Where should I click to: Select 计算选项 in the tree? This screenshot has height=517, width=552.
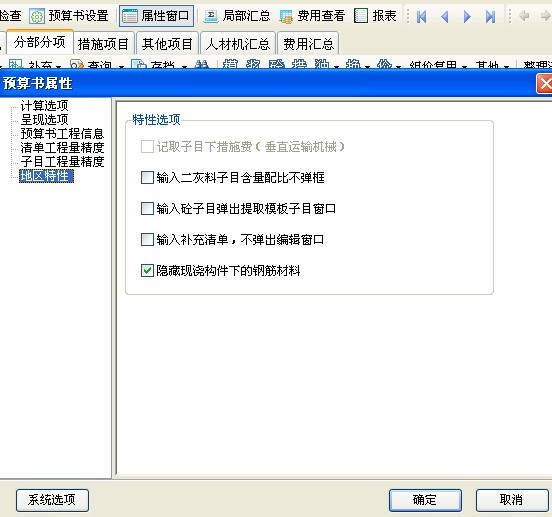pos(44,105)
